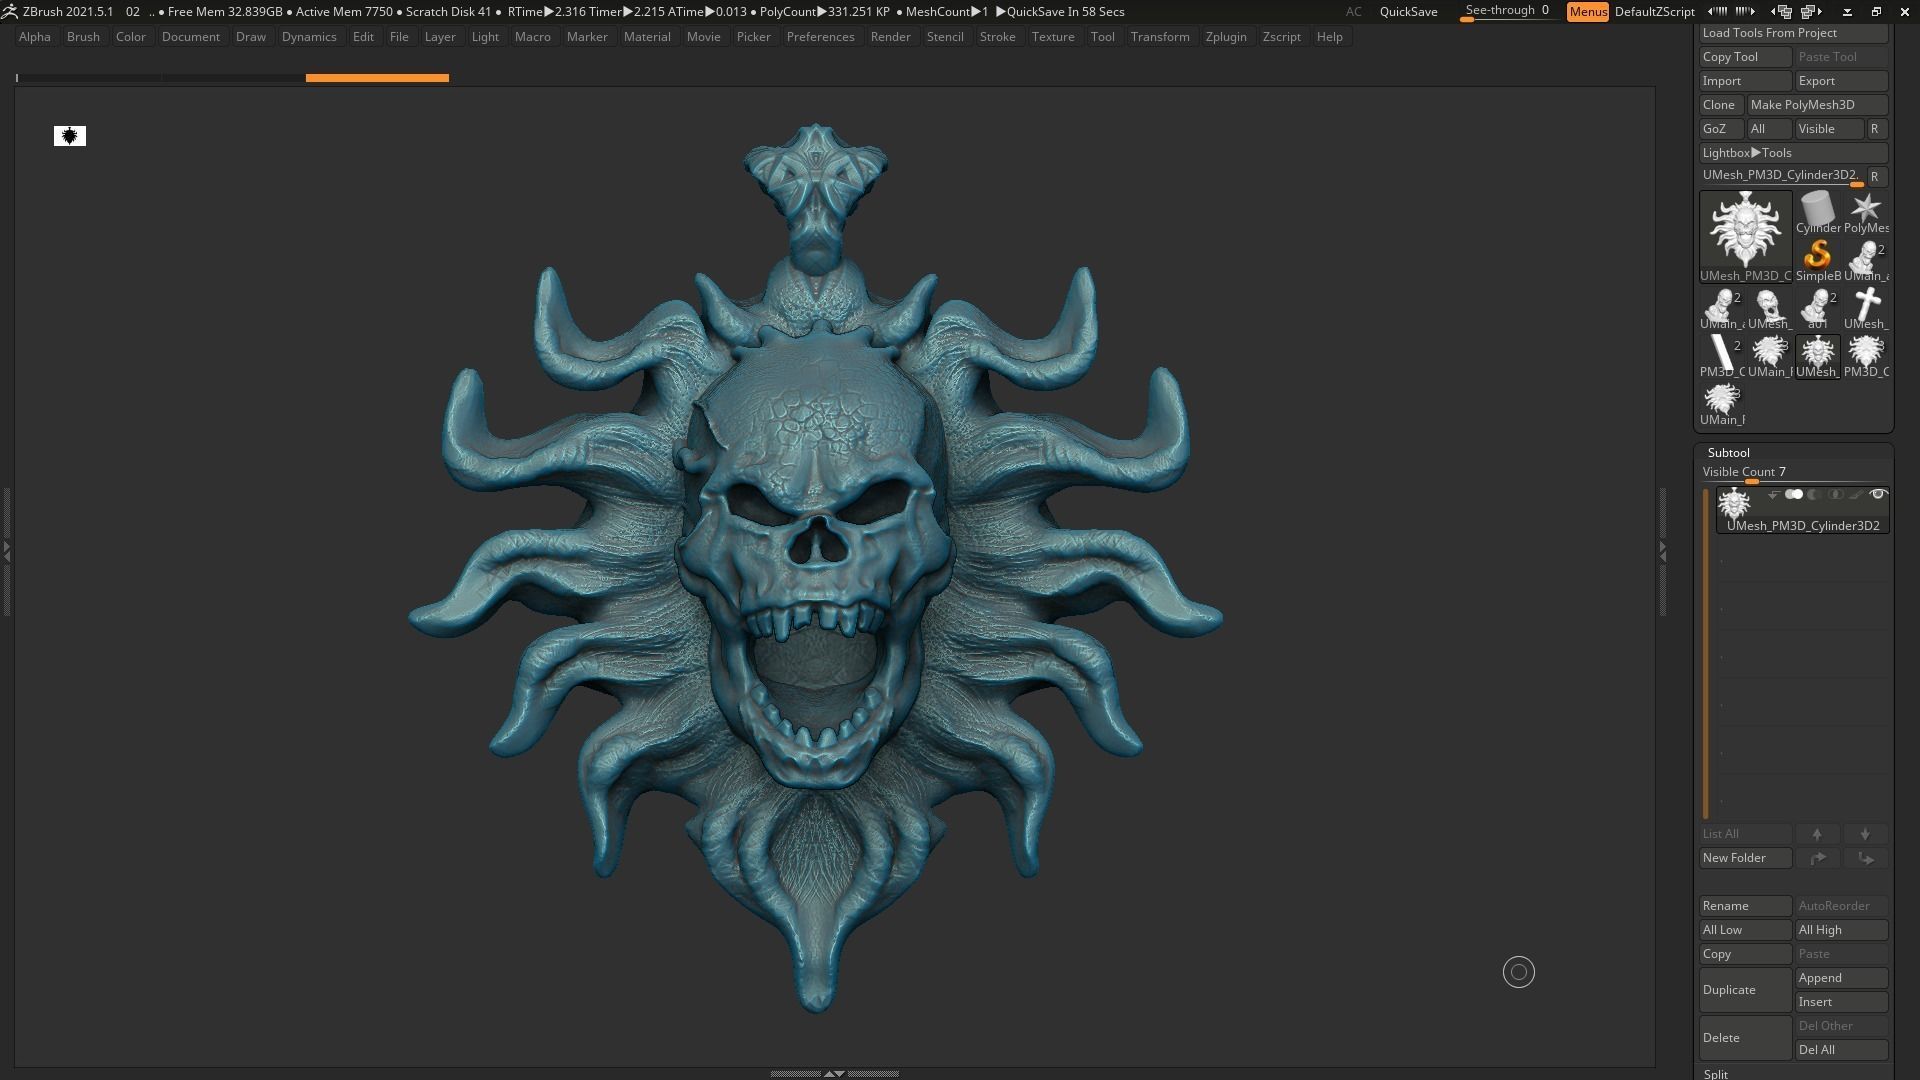
Task: Shift menus left with striped arrow icon
Action: [1717, 12]
